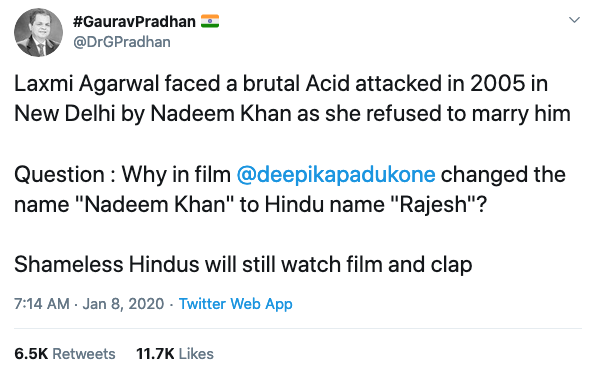The image size is (596, 377).
Task: Click the Twitter Web App source link
Action: 236,304
